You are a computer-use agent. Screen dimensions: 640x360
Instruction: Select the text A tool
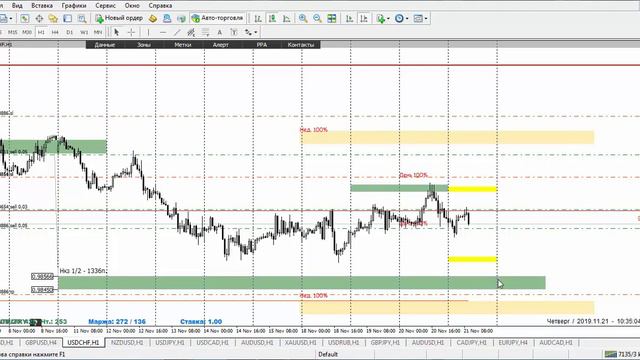(220, 32)
